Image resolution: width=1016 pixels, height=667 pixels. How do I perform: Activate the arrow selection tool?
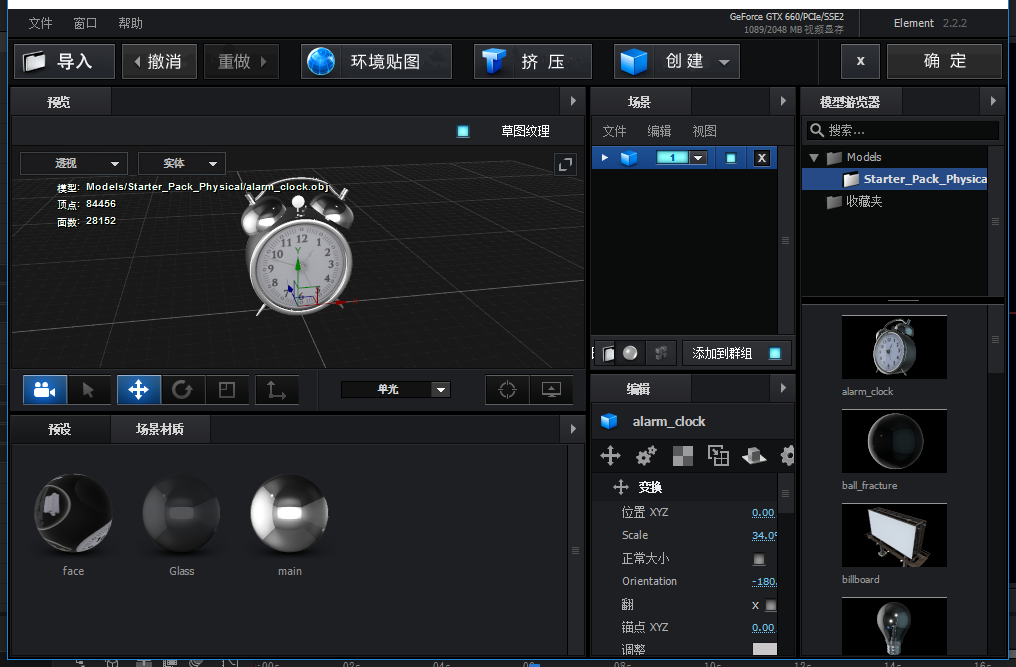[x=89, y=390]
